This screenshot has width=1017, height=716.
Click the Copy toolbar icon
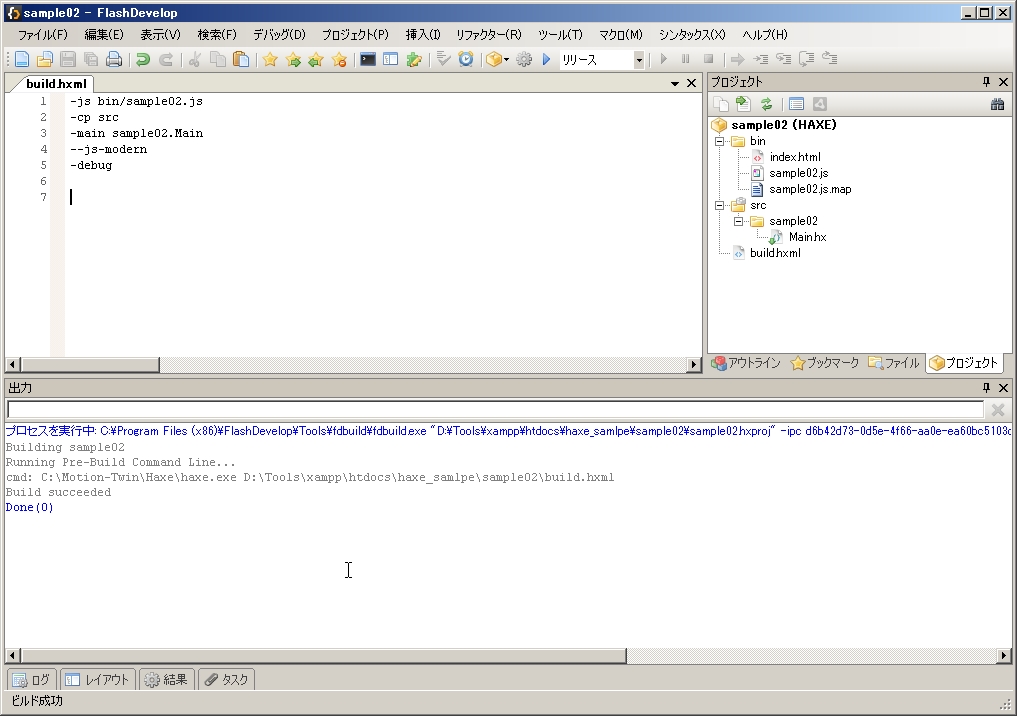(218, 60)
